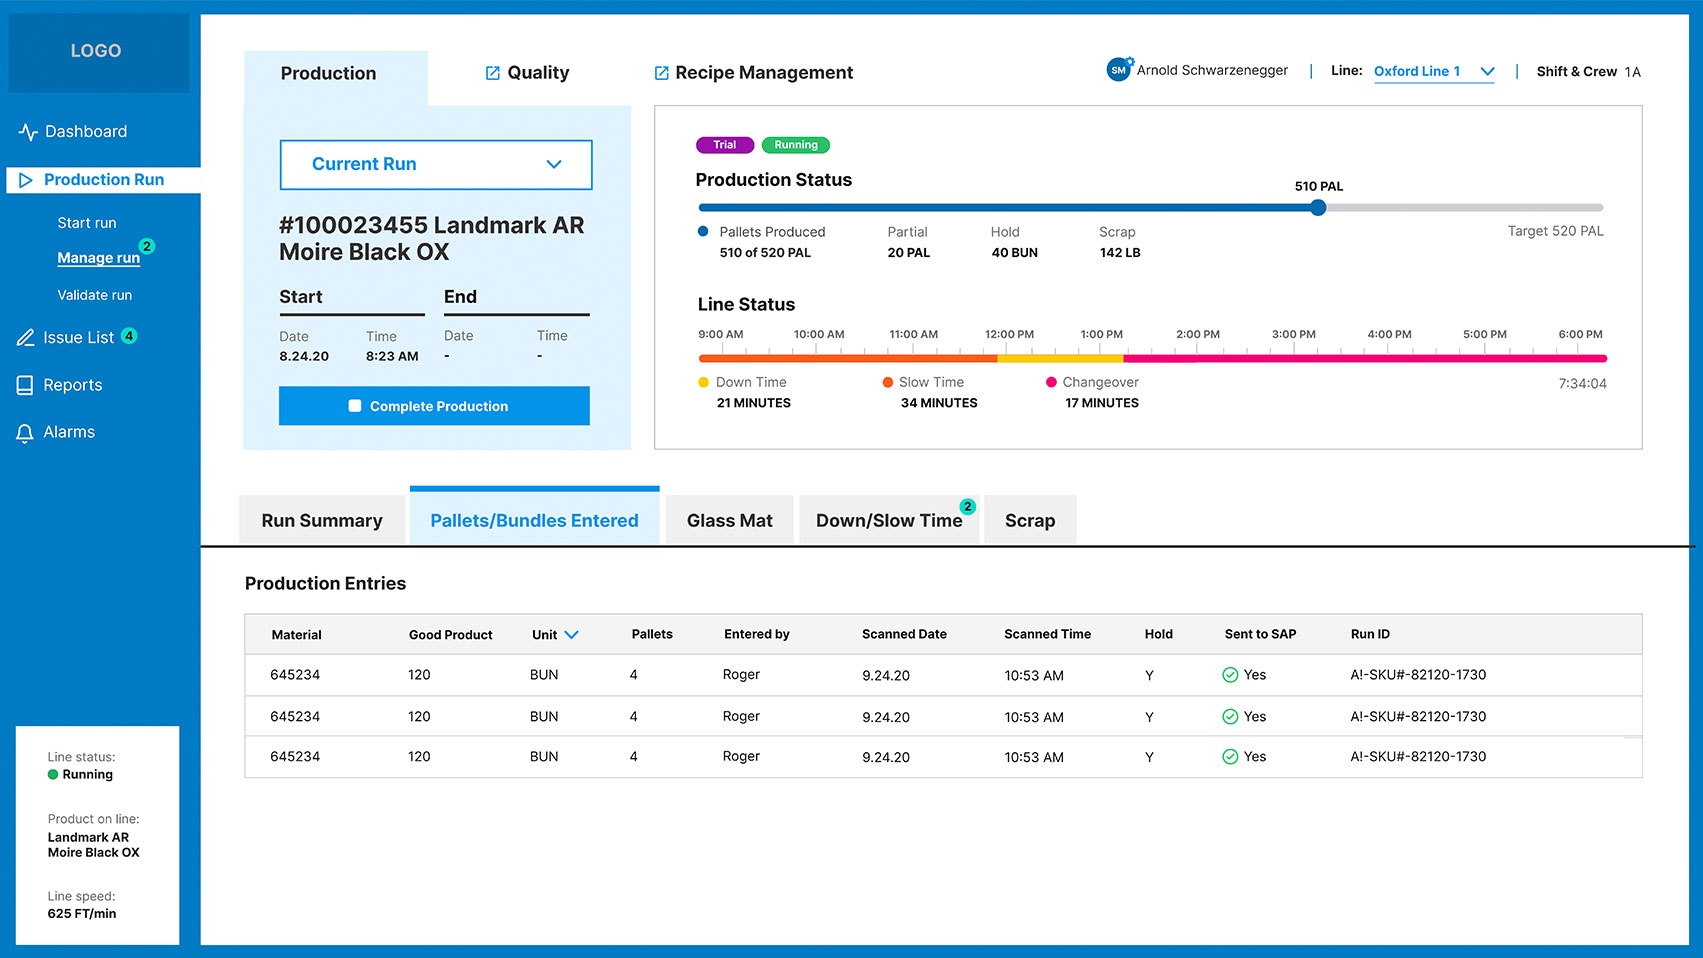This screenshot has height=958, width=1703.
Task: Open the Manage run link
Action: coord(98,258)
